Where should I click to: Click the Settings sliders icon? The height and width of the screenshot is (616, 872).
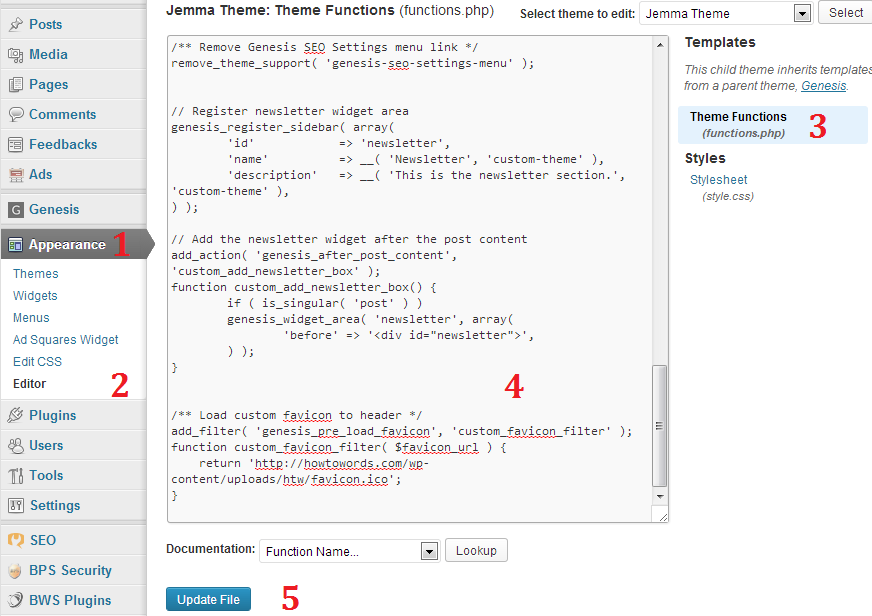click(16, 505)
